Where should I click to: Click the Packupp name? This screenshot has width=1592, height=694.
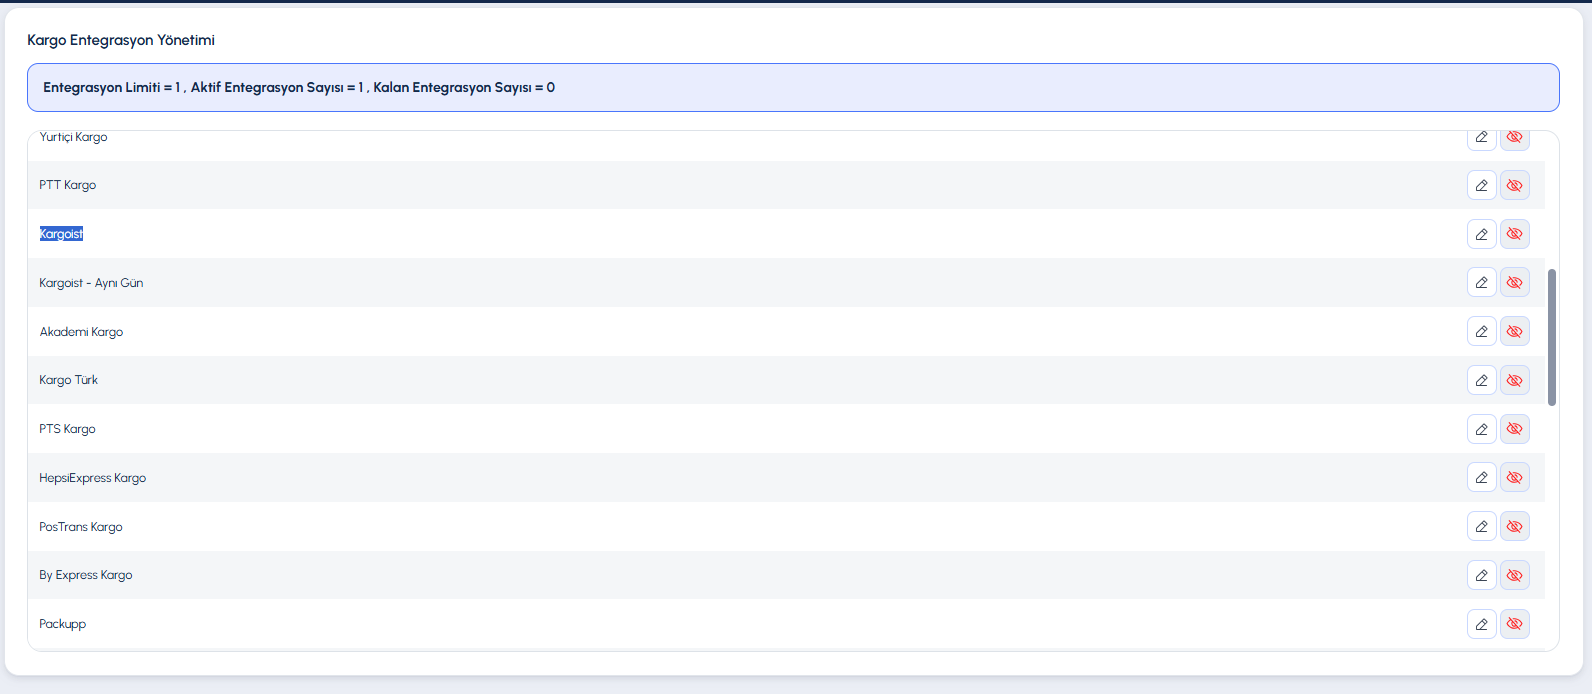pos(63,624)
